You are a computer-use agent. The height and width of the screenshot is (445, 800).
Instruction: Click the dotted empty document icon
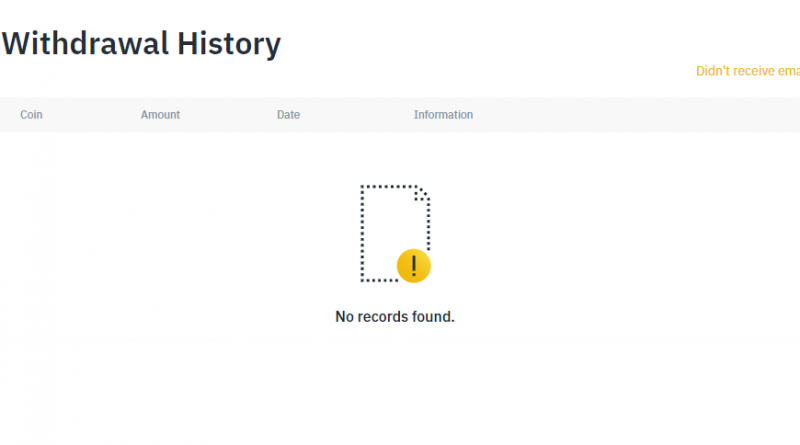tap(395, 234)
